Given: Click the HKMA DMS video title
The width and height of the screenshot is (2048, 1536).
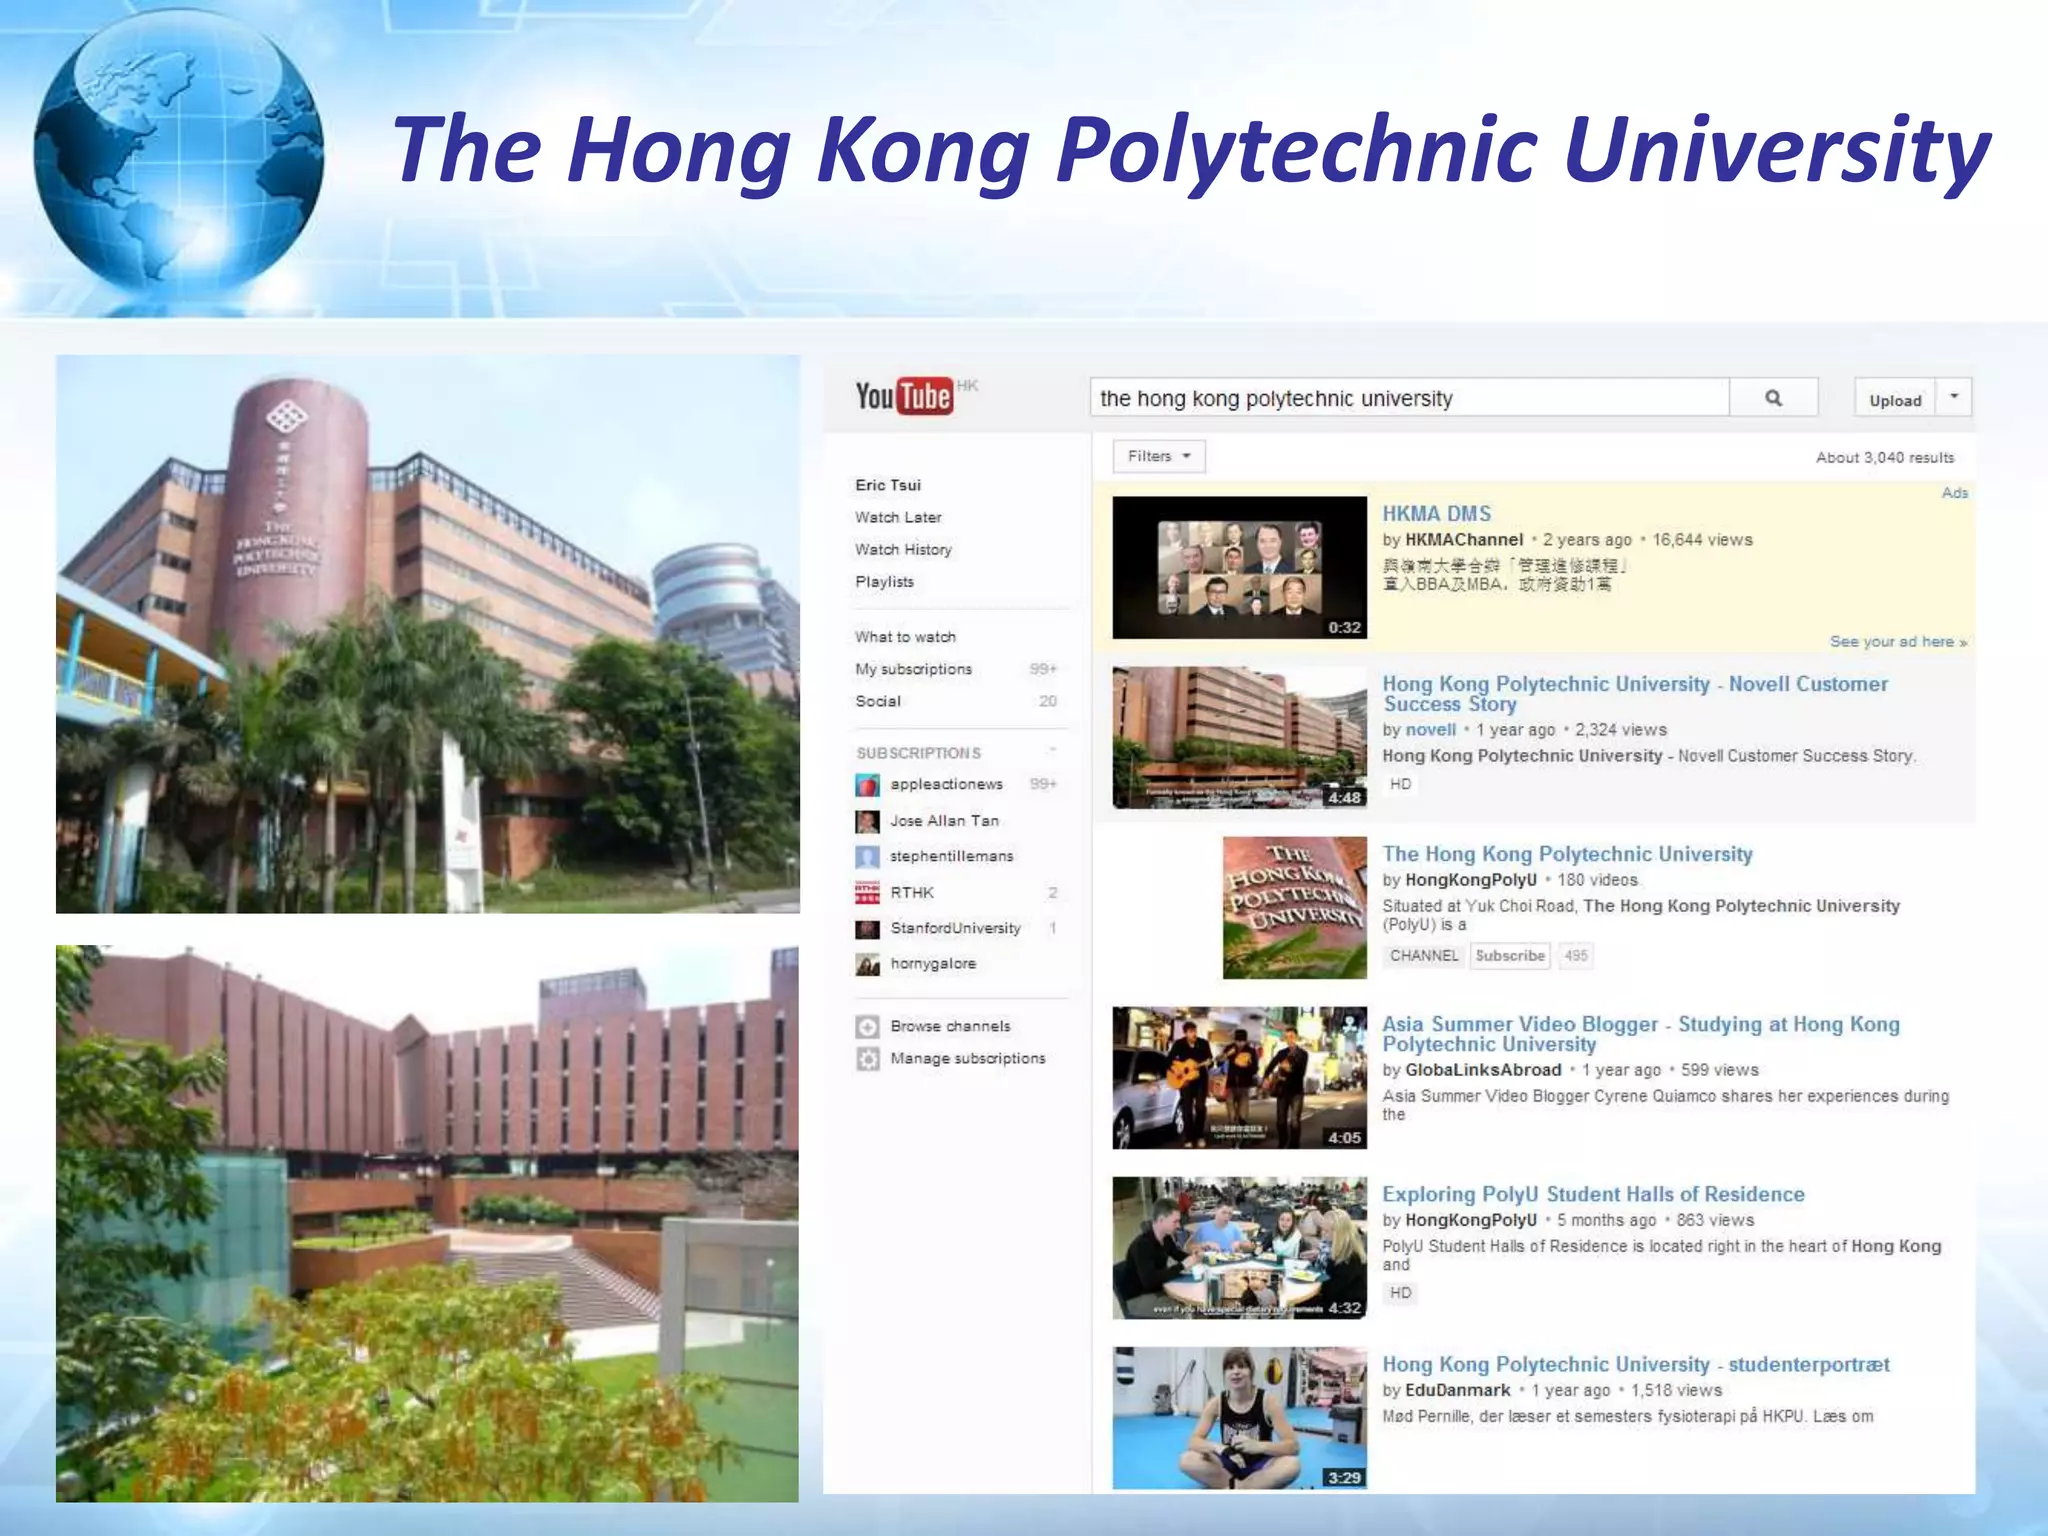Looking at the screenshot, I should (1436, 514).
